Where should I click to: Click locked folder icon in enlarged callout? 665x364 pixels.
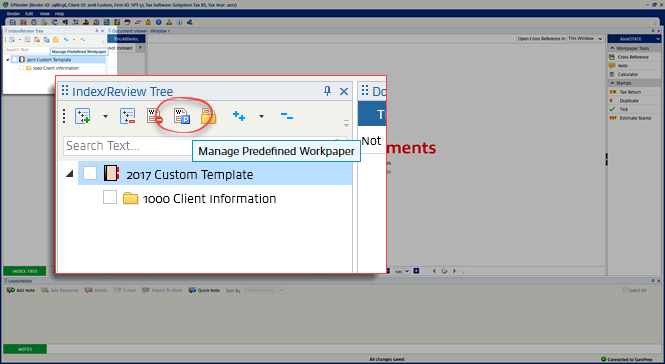pos(208,116)
